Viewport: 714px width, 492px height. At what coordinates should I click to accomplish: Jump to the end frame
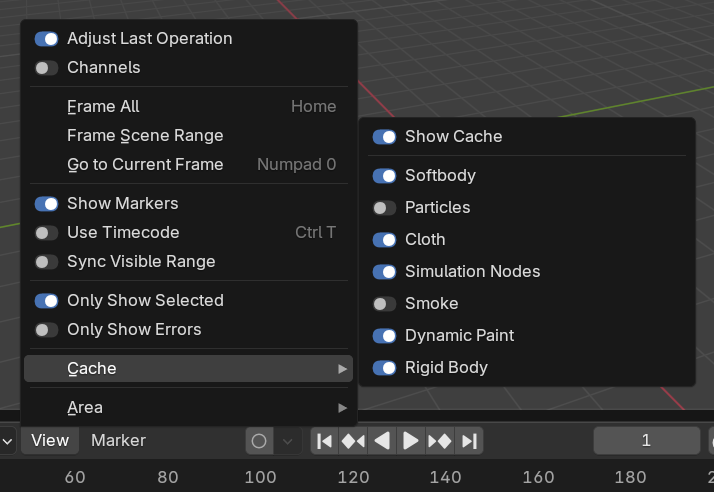[x=469, y=441]
